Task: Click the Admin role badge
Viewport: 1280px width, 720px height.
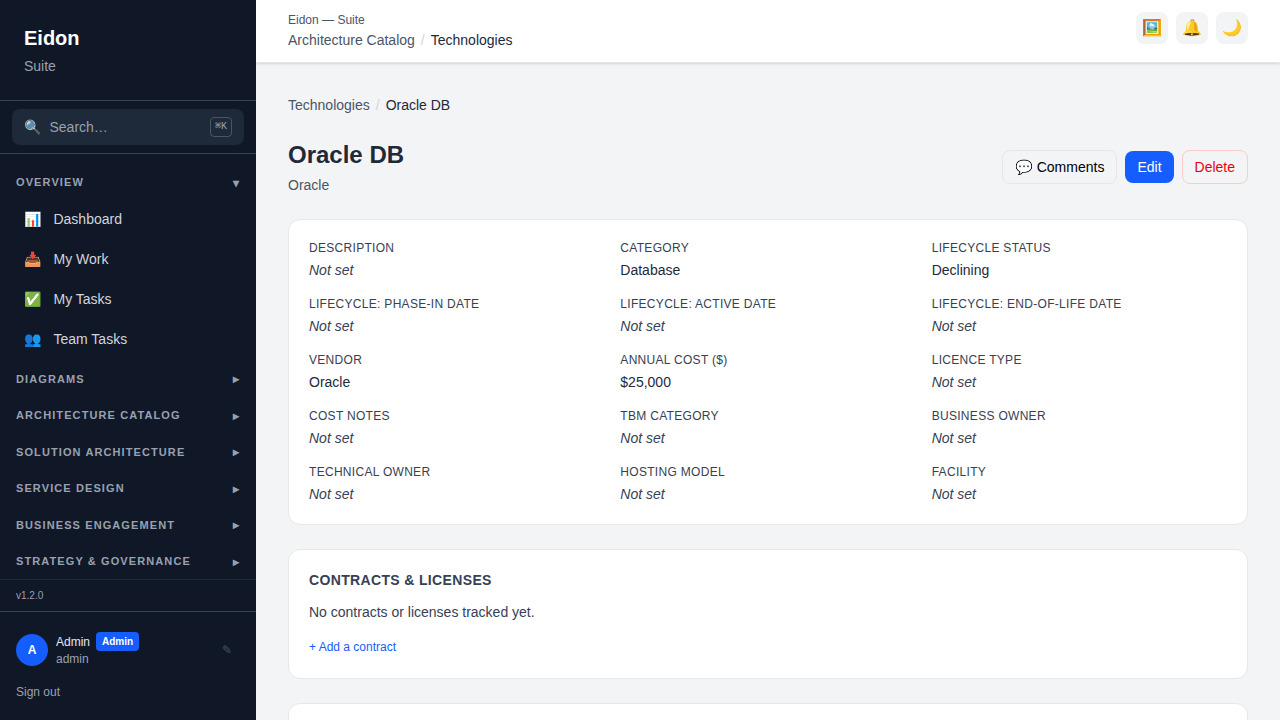Action: (x=117, y=642)
